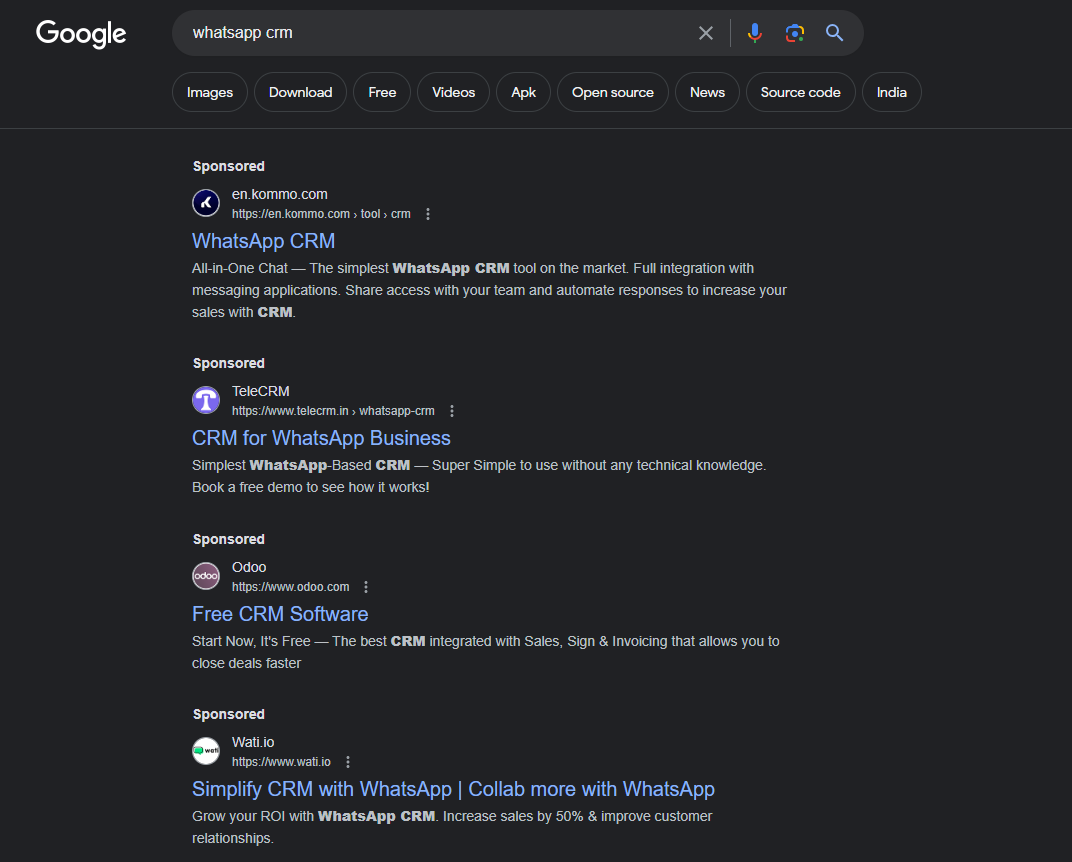Click the TeleCRM favicon icon
The height and width of the screenshot is (862, 1072).
[x=206, y=400]
